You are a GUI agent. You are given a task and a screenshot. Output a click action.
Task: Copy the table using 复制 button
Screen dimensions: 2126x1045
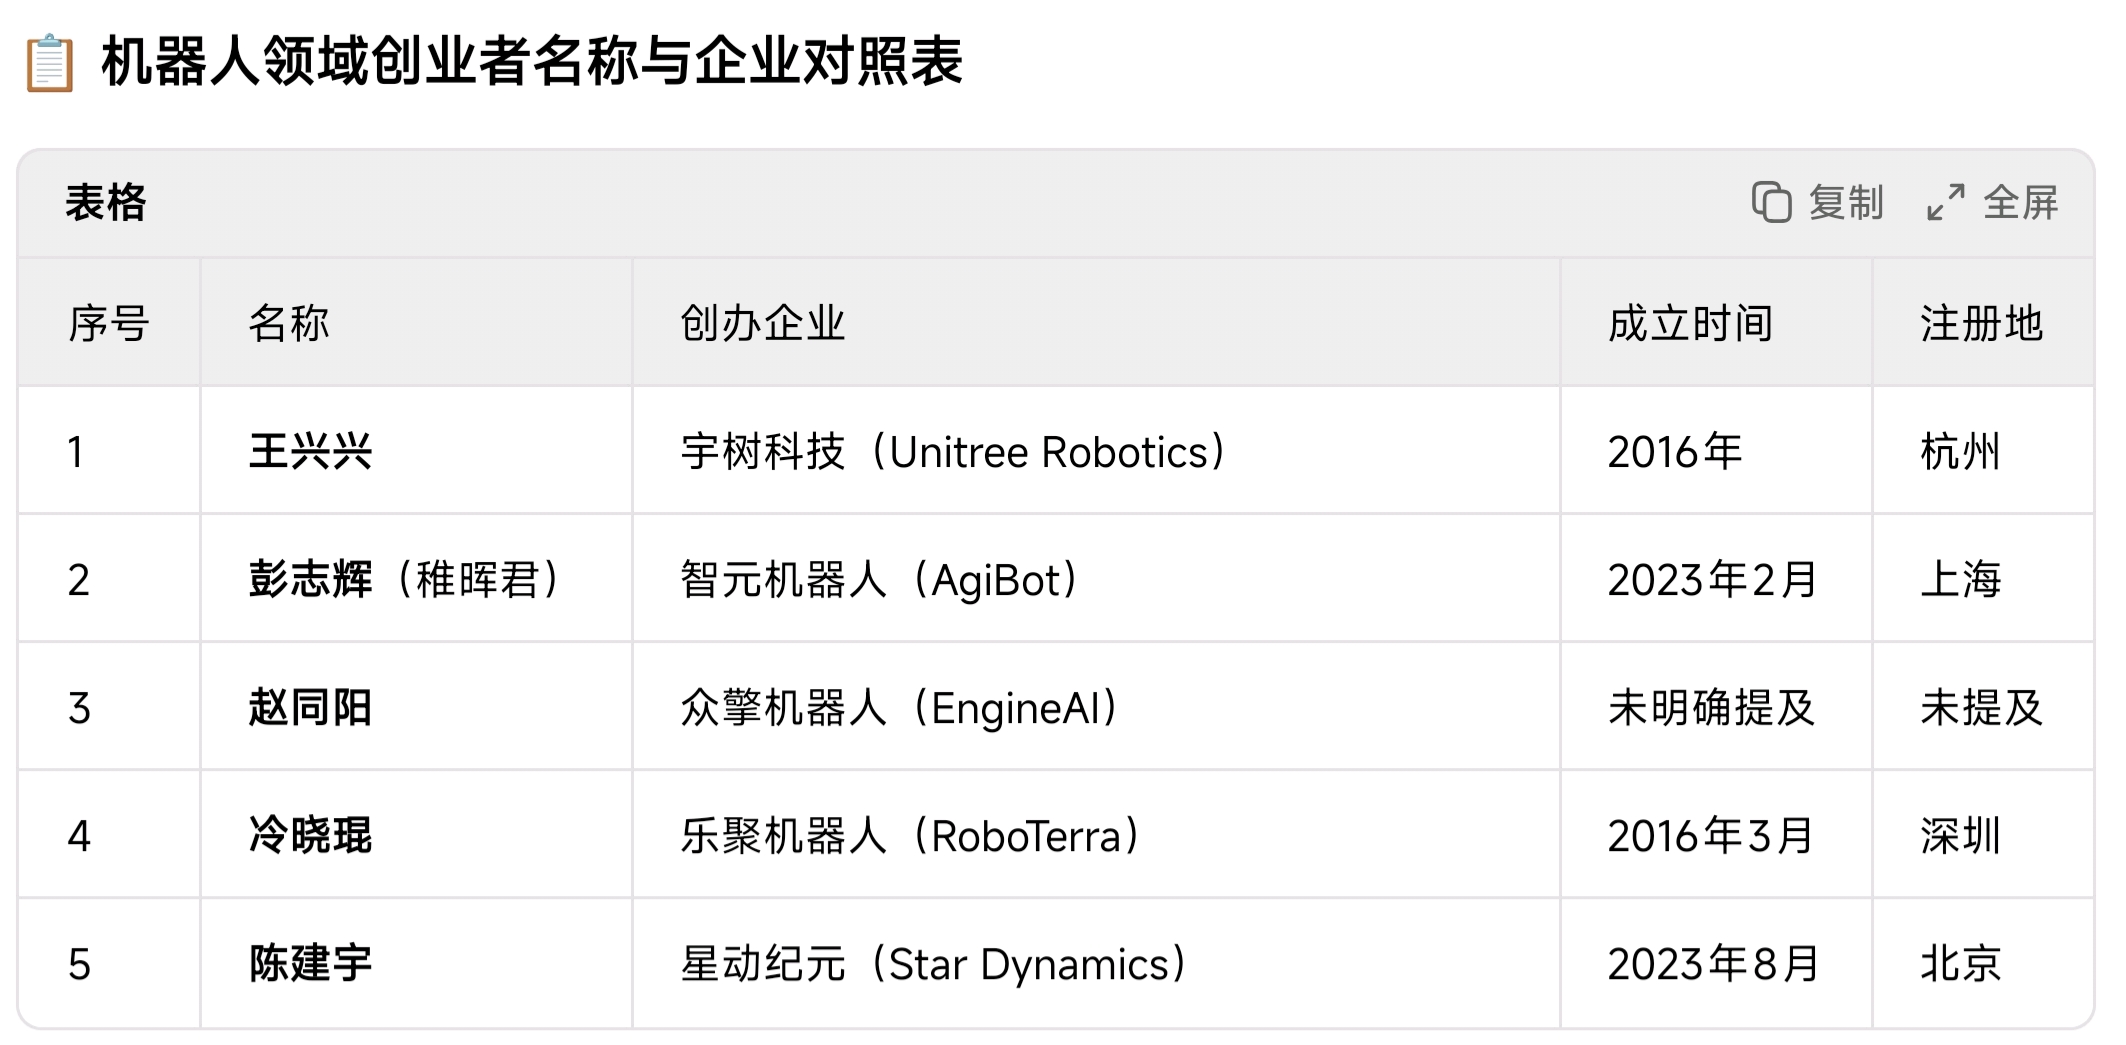(x=1817, y=202)
